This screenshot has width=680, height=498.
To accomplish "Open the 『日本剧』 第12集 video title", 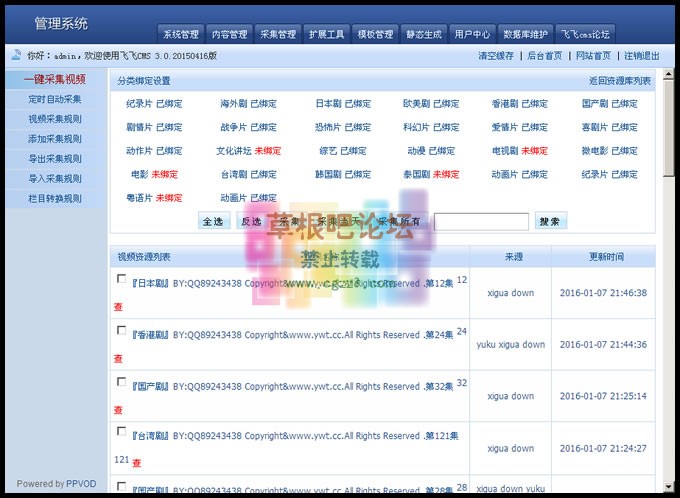I will [x=293, y=283].
